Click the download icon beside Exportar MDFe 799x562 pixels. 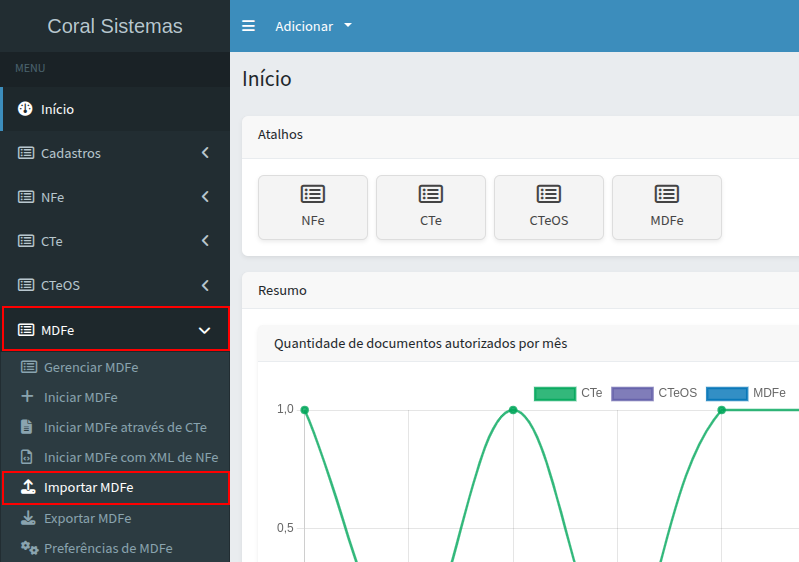pos(28,518)
